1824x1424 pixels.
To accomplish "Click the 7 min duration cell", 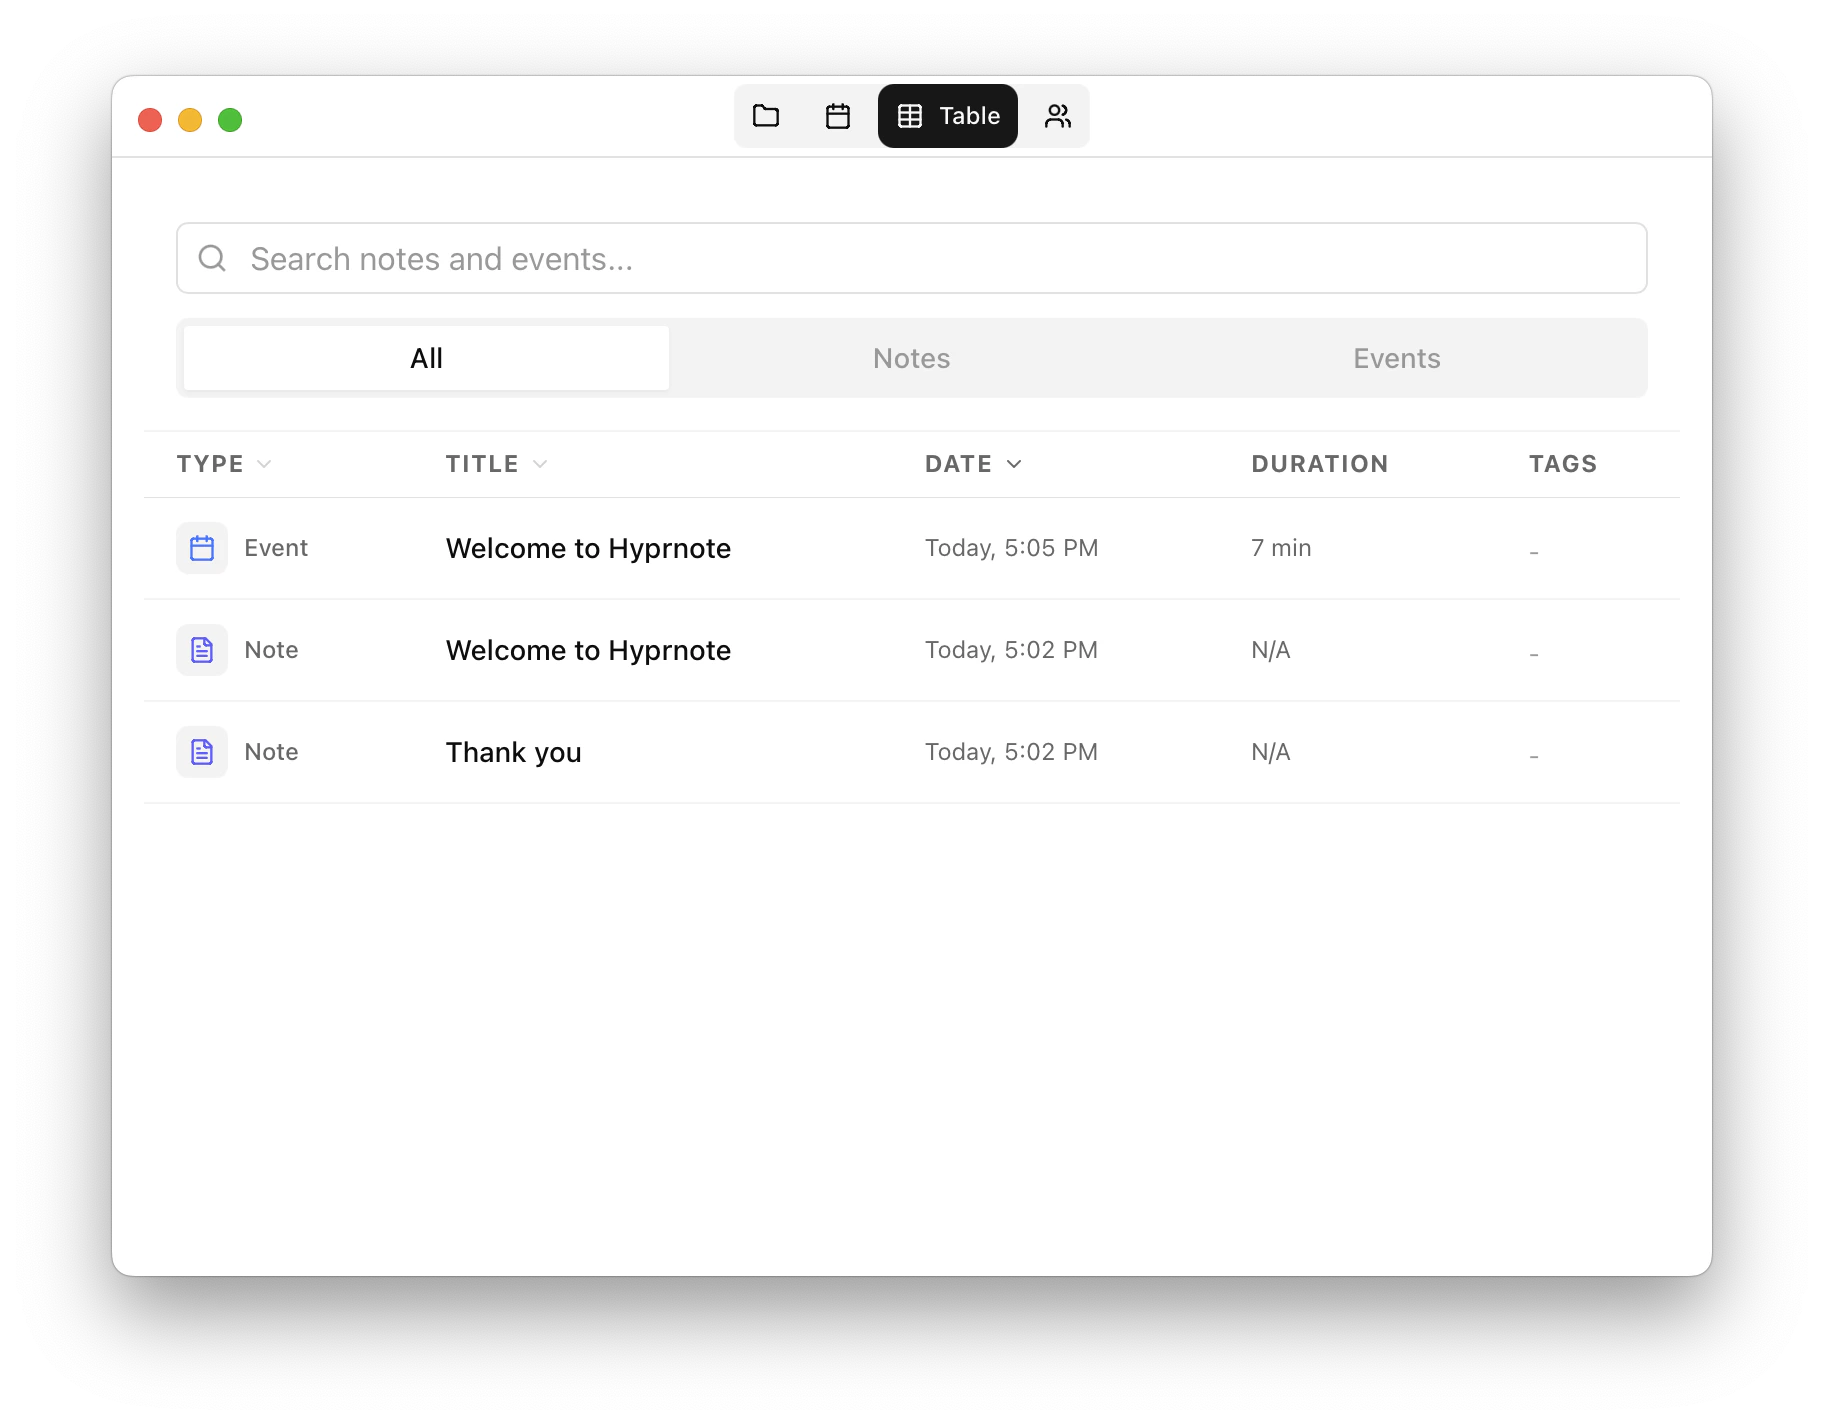I will (1281, 548).
